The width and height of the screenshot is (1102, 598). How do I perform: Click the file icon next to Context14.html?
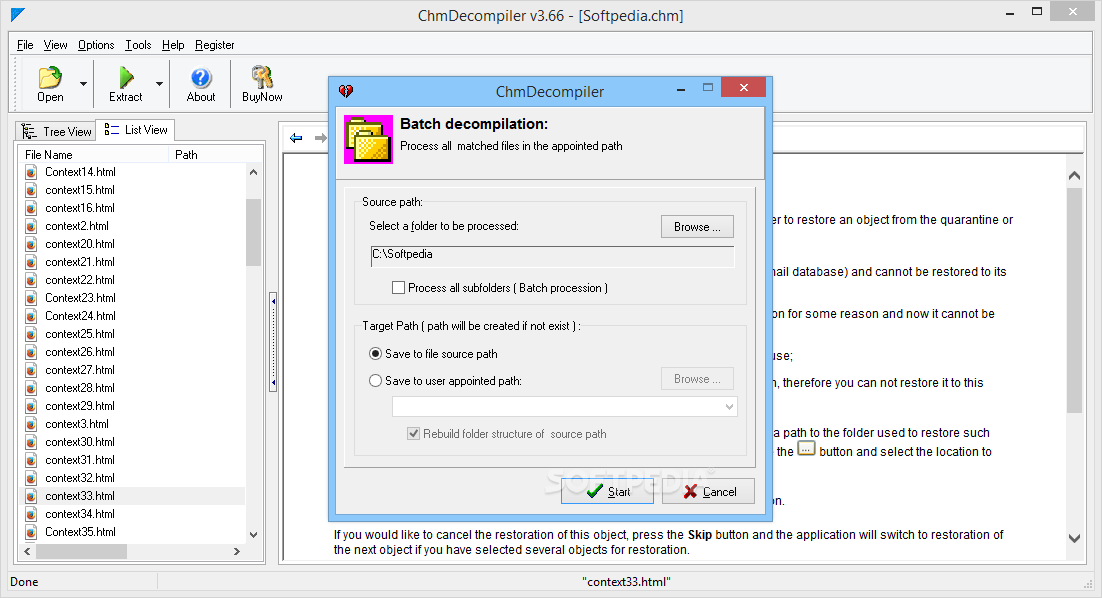pos(31,172)
